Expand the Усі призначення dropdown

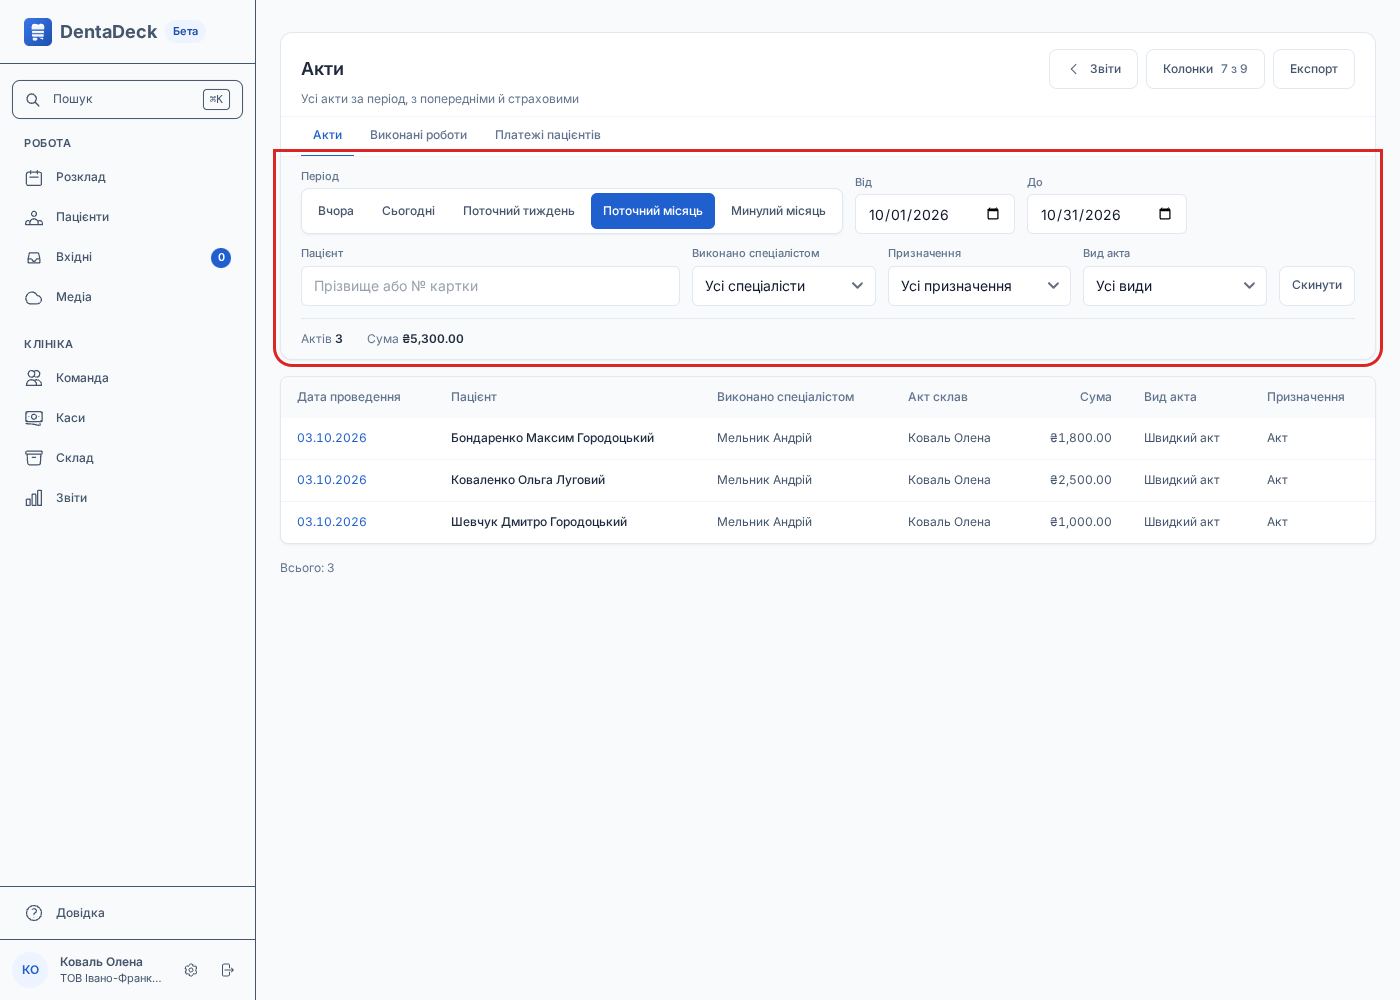(979, 286)
